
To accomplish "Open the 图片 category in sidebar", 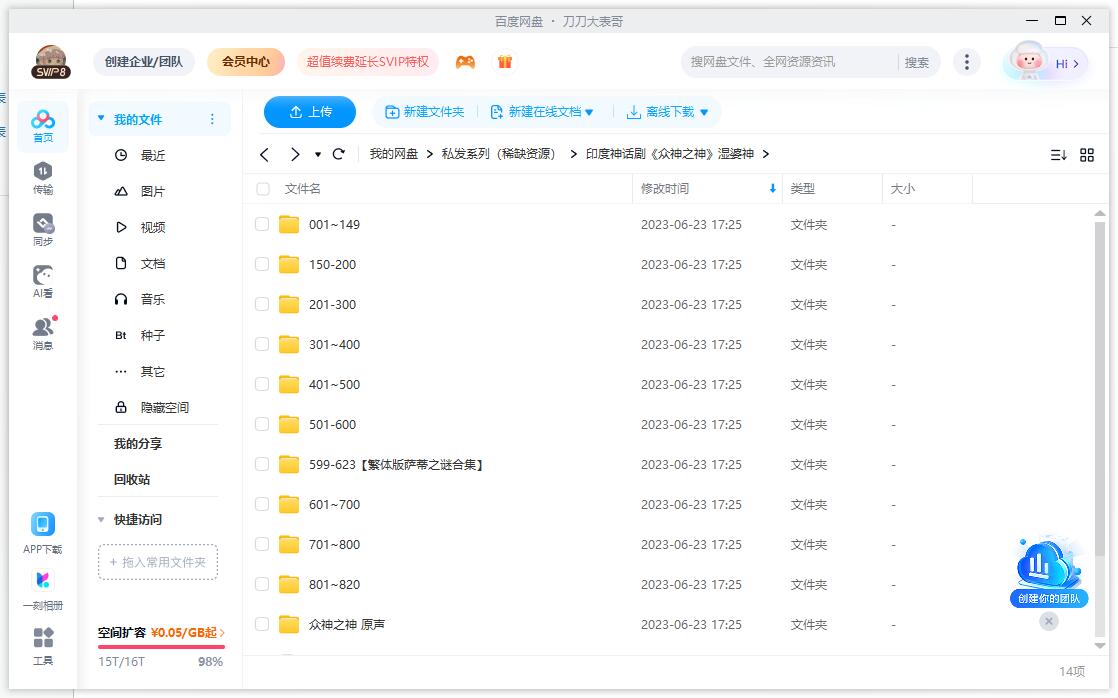I will click(x=152, y=191).
